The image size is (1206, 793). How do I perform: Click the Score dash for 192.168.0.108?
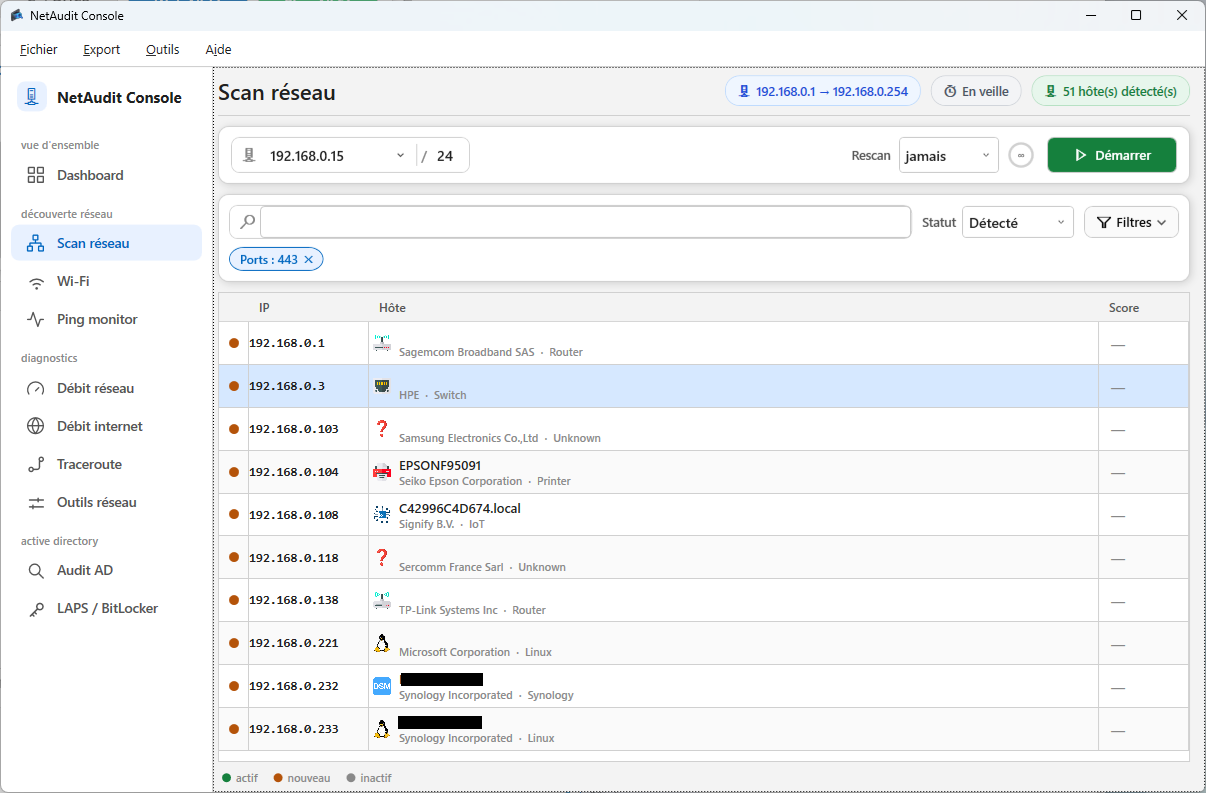(x=1118, y=515)
